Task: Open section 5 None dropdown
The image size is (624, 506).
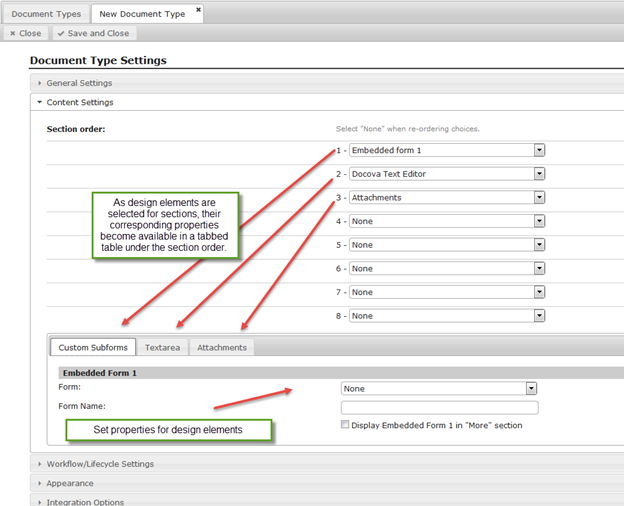Action: tap(447, 245)
